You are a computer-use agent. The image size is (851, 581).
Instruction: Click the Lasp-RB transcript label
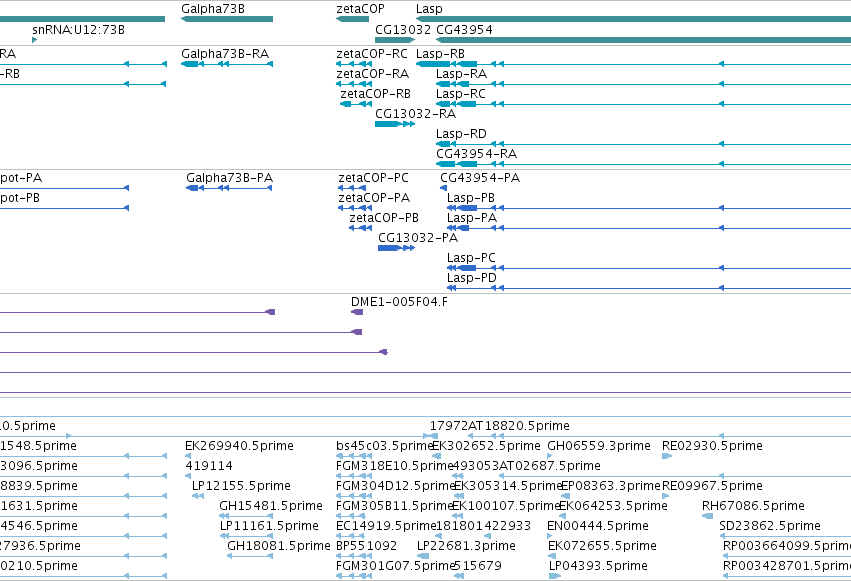[x=440, y=54]
